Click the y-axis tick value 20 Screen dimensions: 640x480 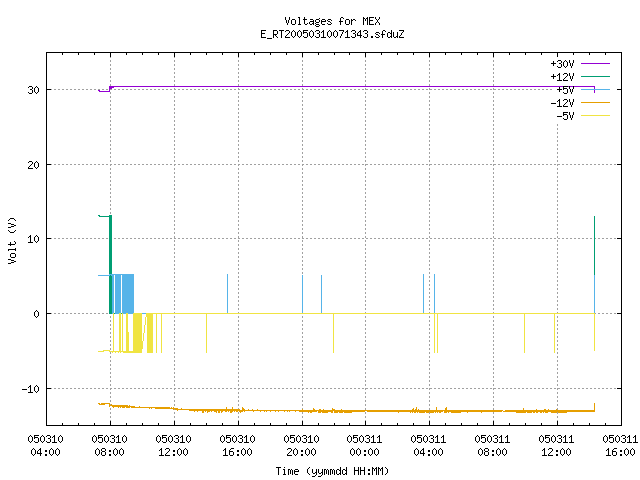(x=33, y=165)
